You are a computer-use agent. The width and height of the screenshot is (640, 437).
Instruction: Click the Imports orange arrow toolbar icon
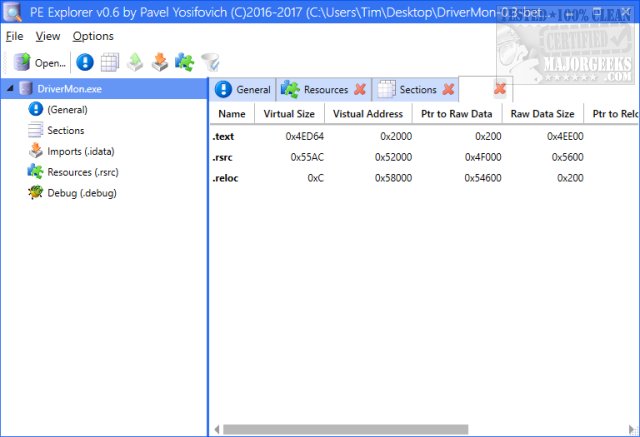point(160,62)
